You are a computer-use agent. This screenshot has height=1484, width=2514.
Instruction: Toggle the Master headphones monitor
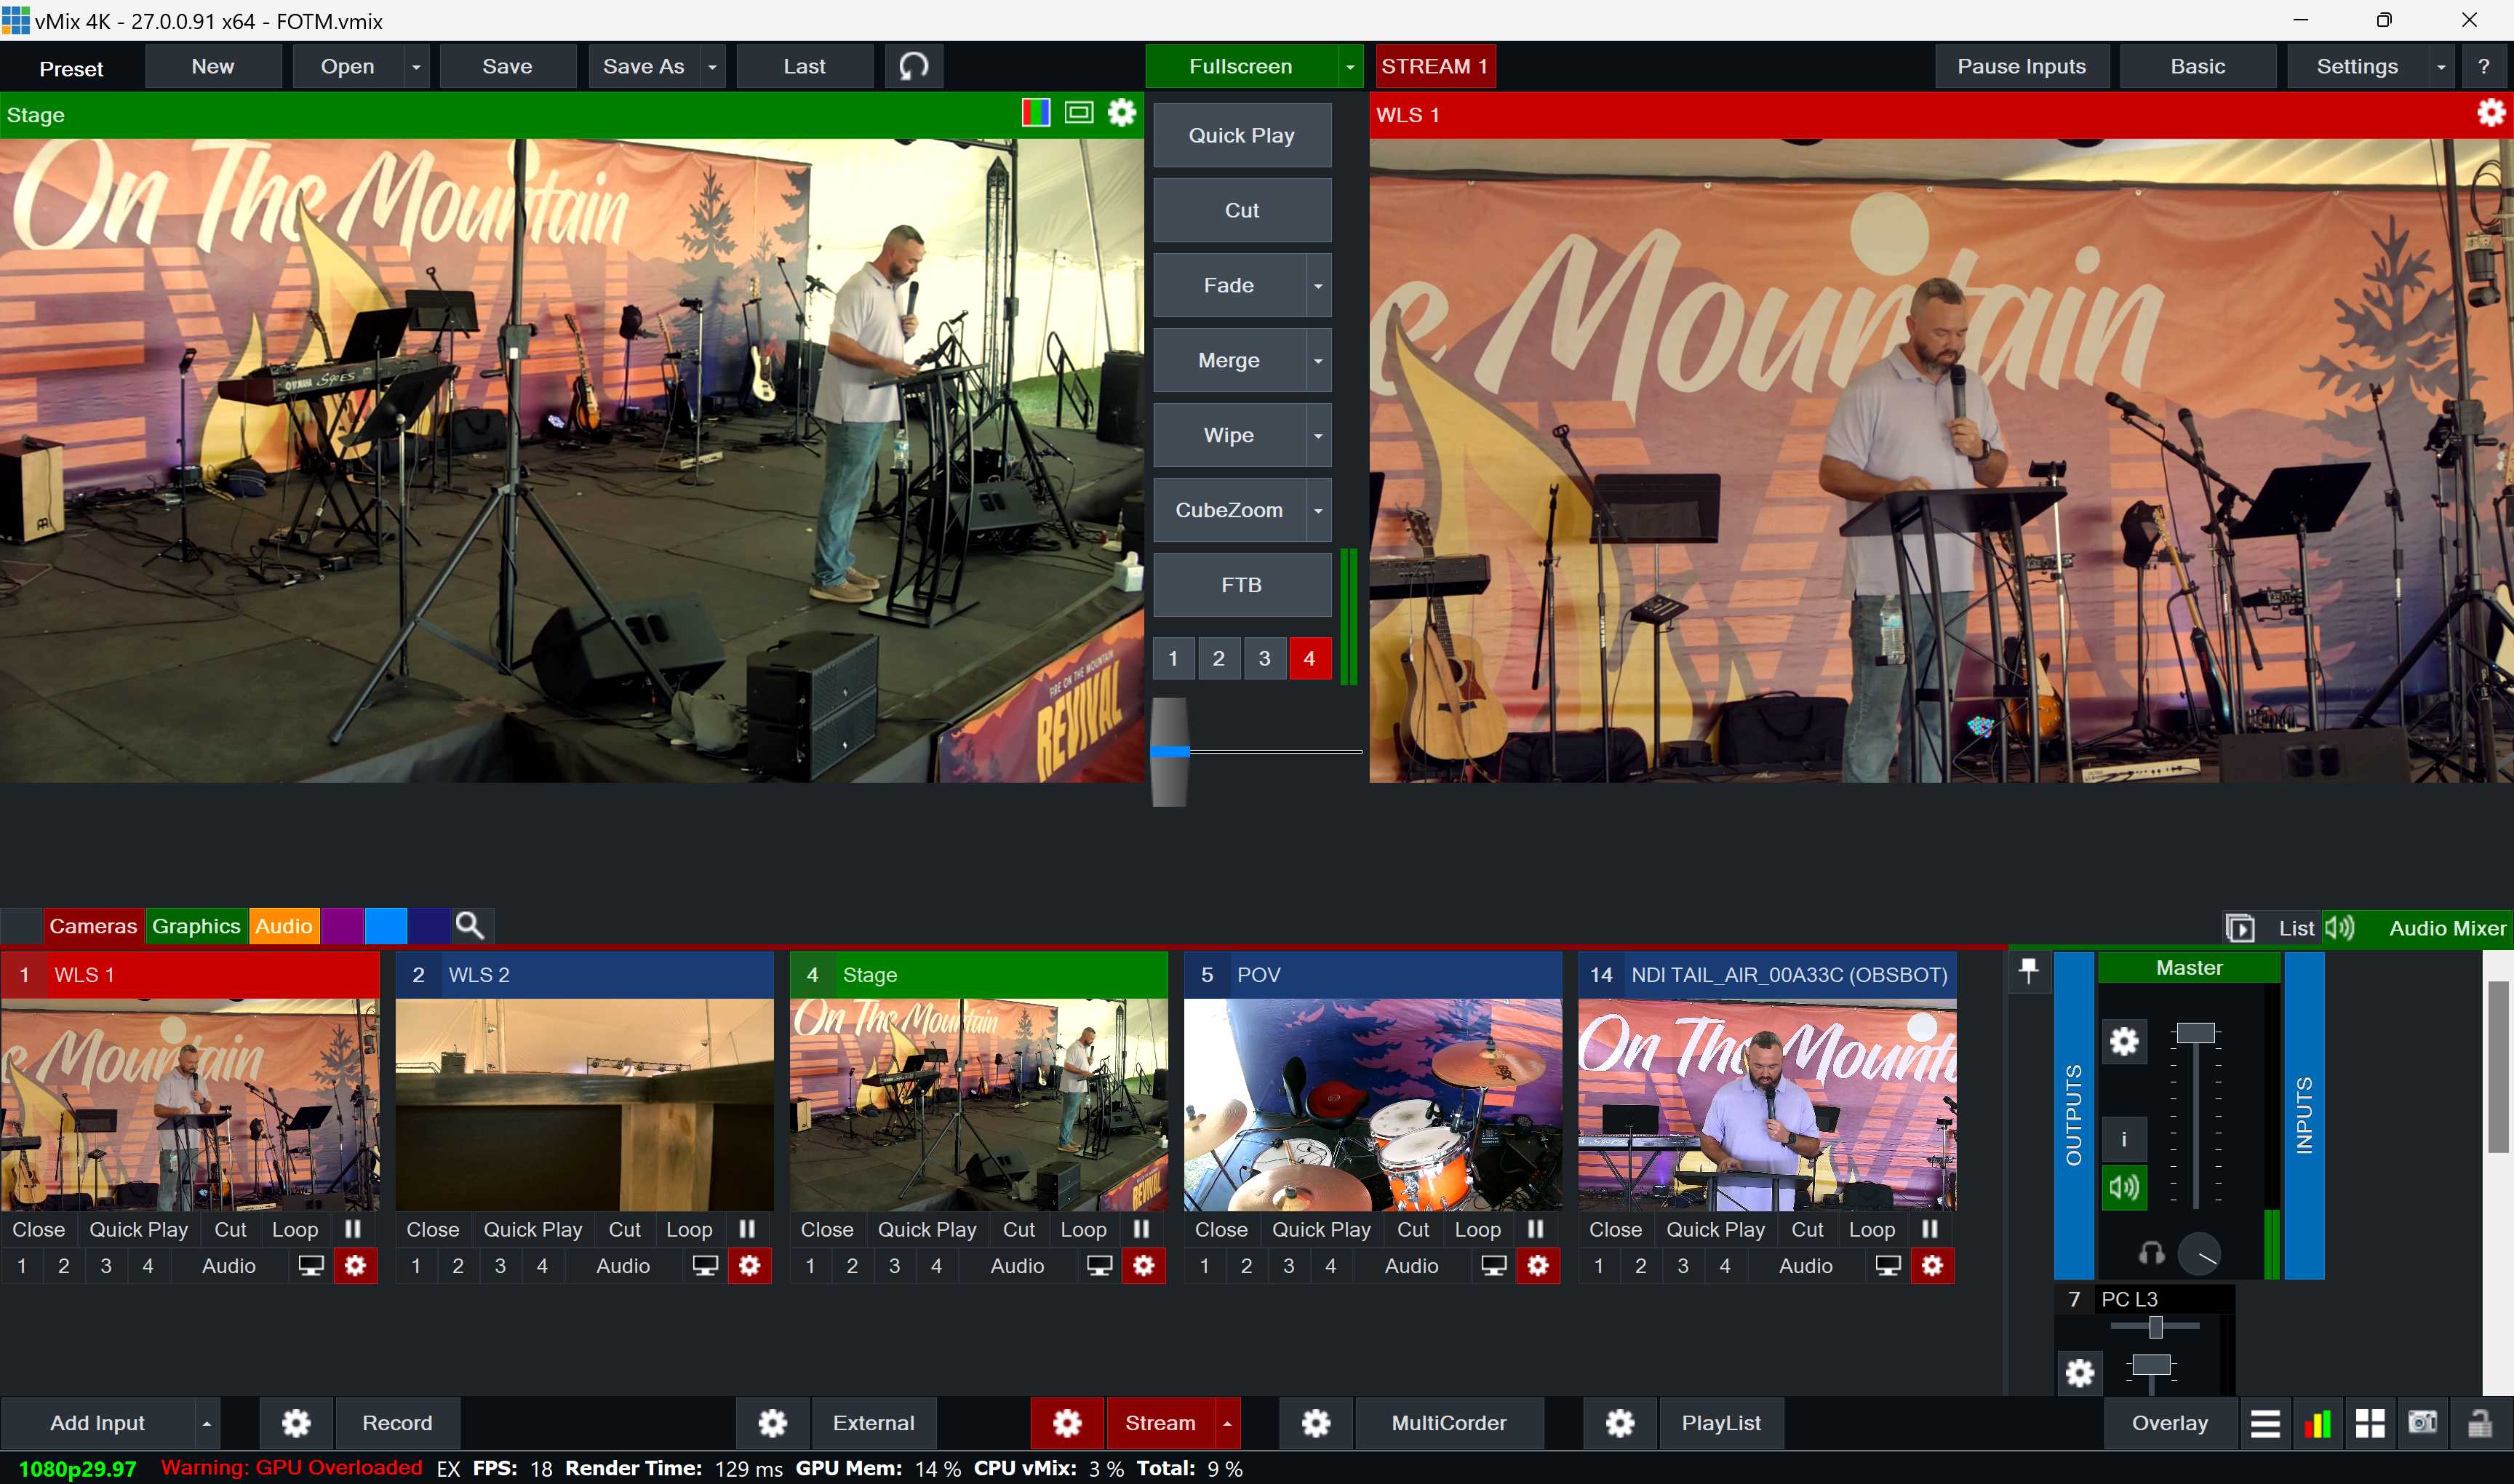point(2151,1253)
